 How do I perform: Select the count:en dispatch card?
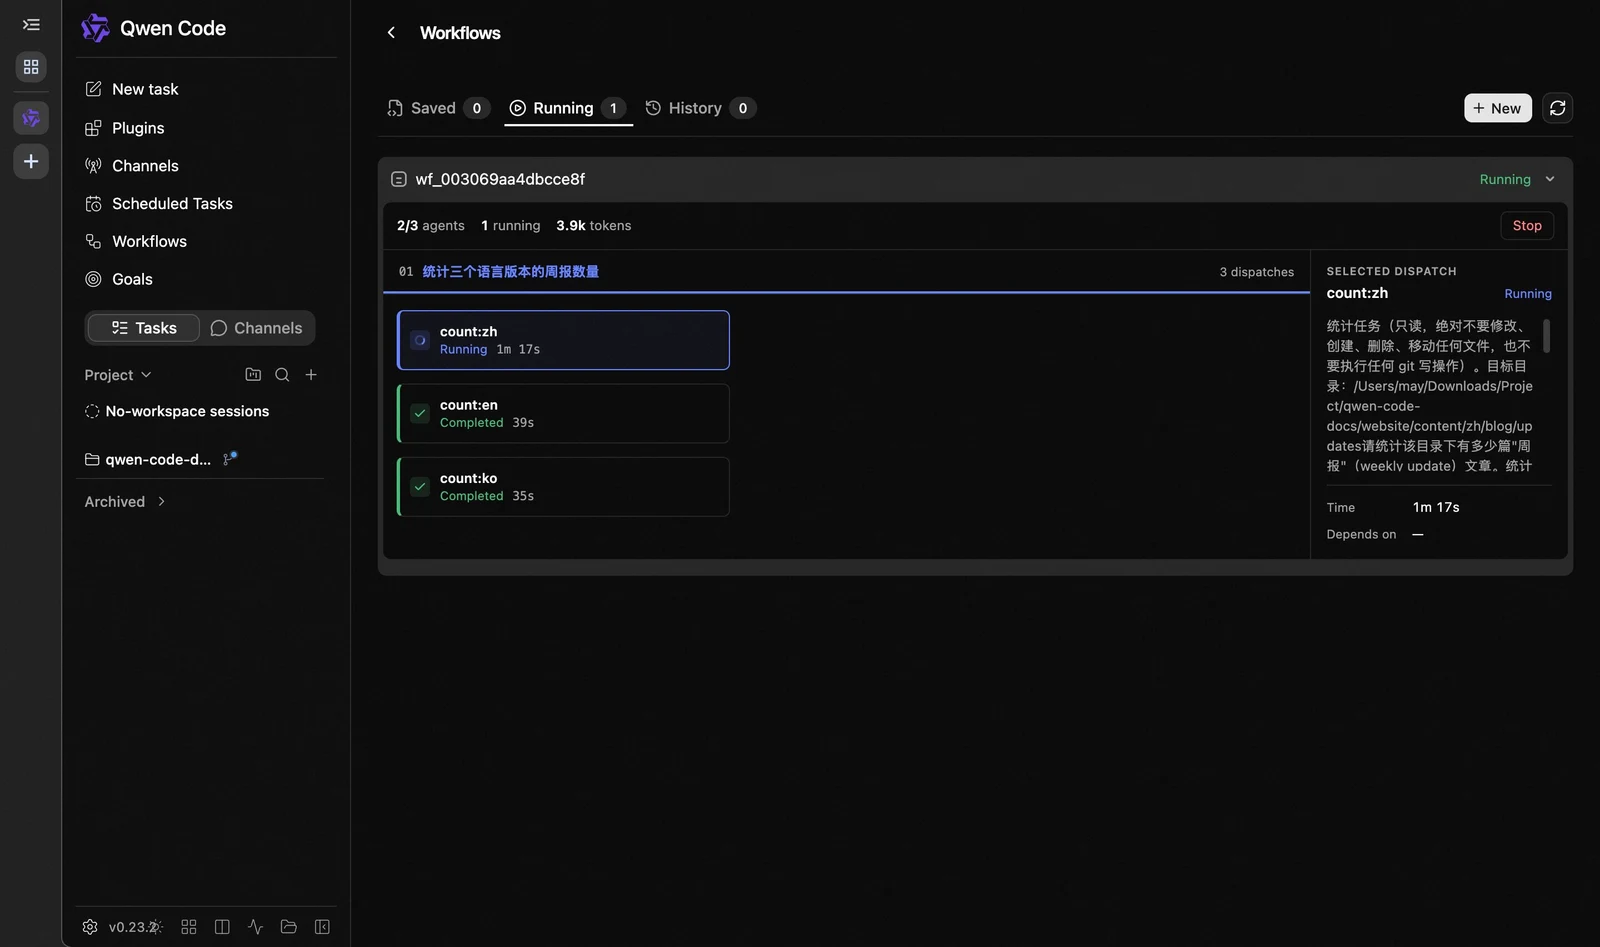[x=563, y=414]
